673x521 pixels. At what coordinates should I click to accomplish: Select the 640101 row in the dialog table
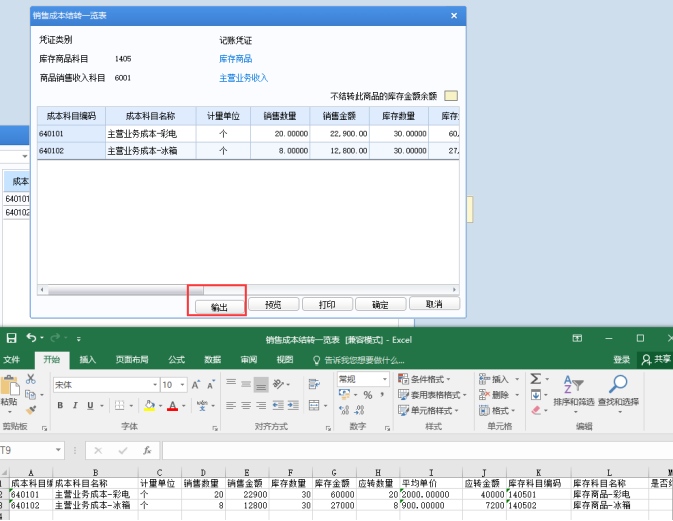coord(248,134)
